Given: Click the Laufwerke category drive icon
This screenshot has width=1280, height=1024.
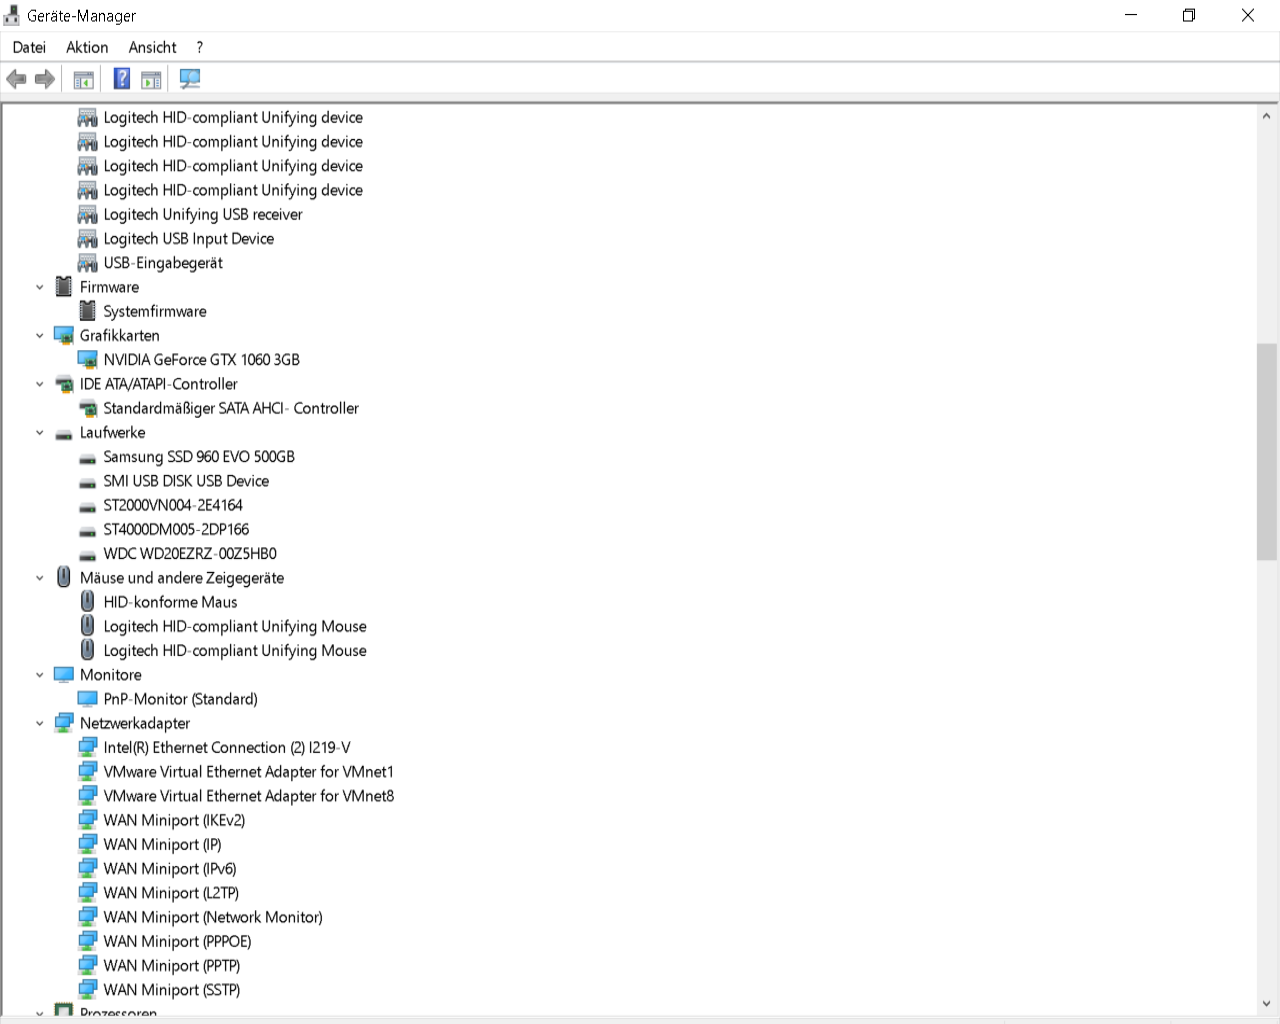Looking at the screenshot, I should click(x=64, y=433).
